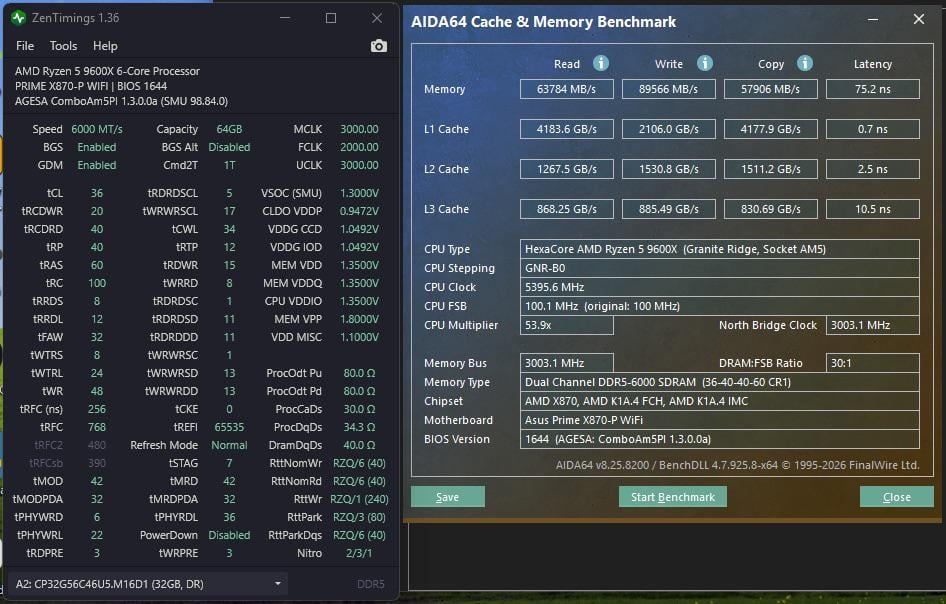Click the Close button in AIDA64

(x=896, y=497)
